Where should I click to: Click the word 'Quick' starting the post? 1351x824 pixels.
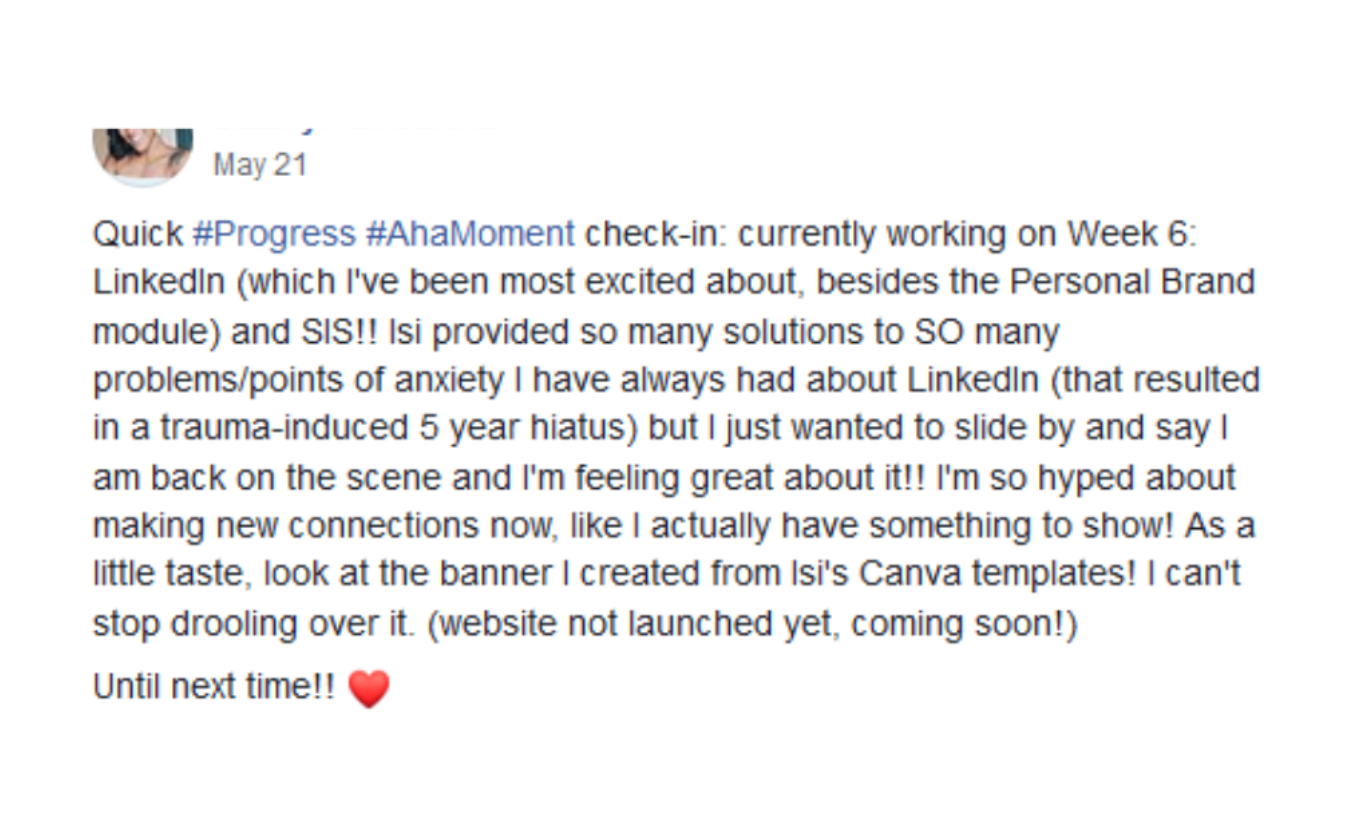point(138,234)
